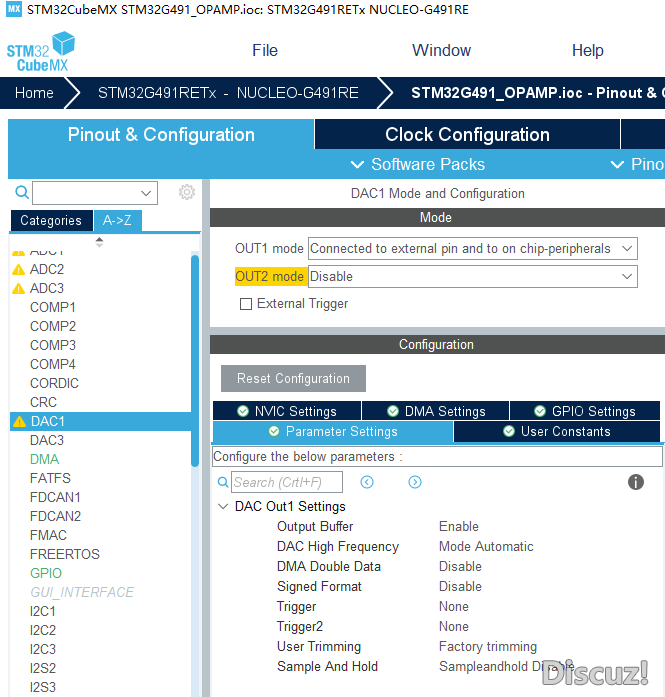Click the sort arrows above the peripheral list
665x697 pixels.
tap(99, 242)
